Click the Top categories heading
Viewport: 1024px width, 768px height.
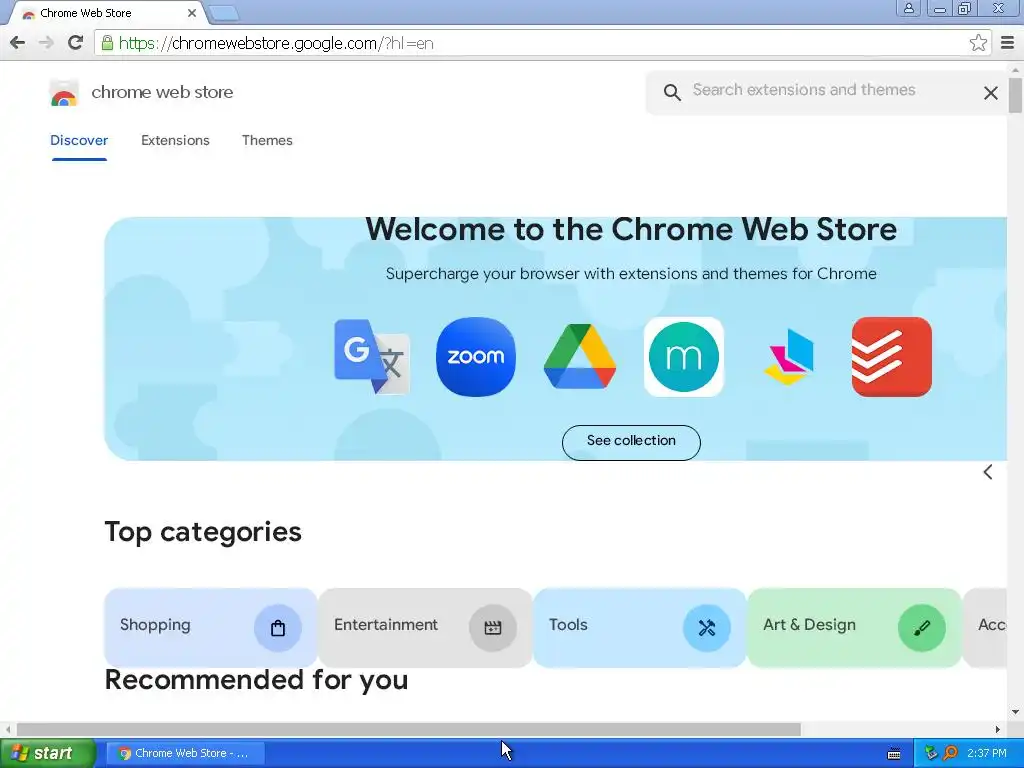click(203, 532)
